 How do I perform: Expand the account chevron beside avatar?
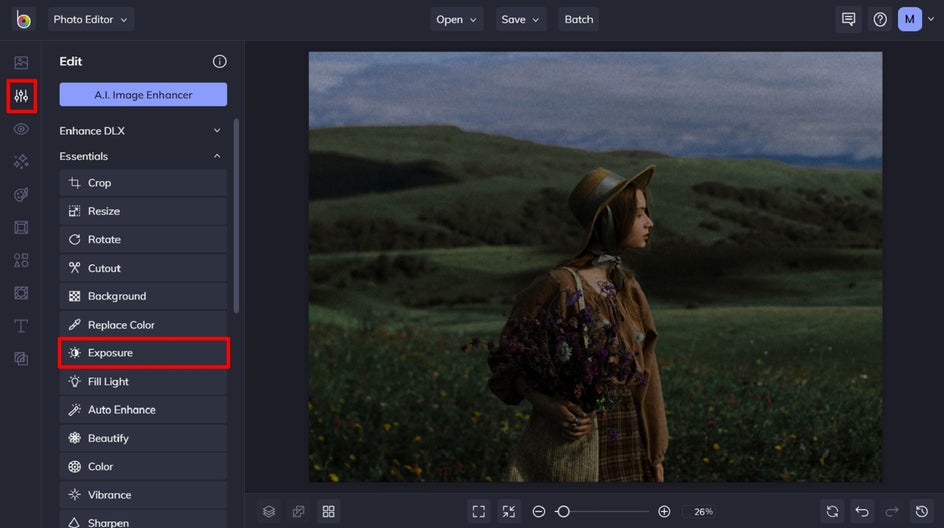(931, 19)
